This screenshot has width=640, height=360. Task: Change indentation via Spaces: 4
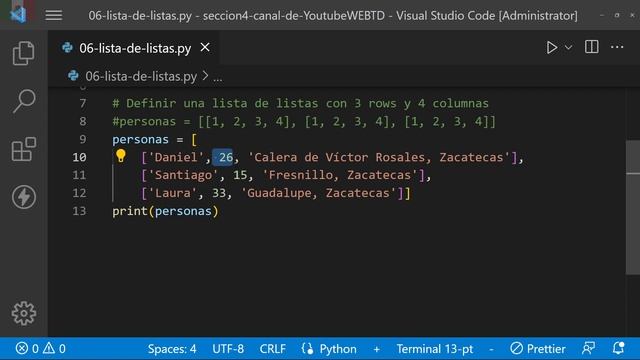[x=172, y=349]
